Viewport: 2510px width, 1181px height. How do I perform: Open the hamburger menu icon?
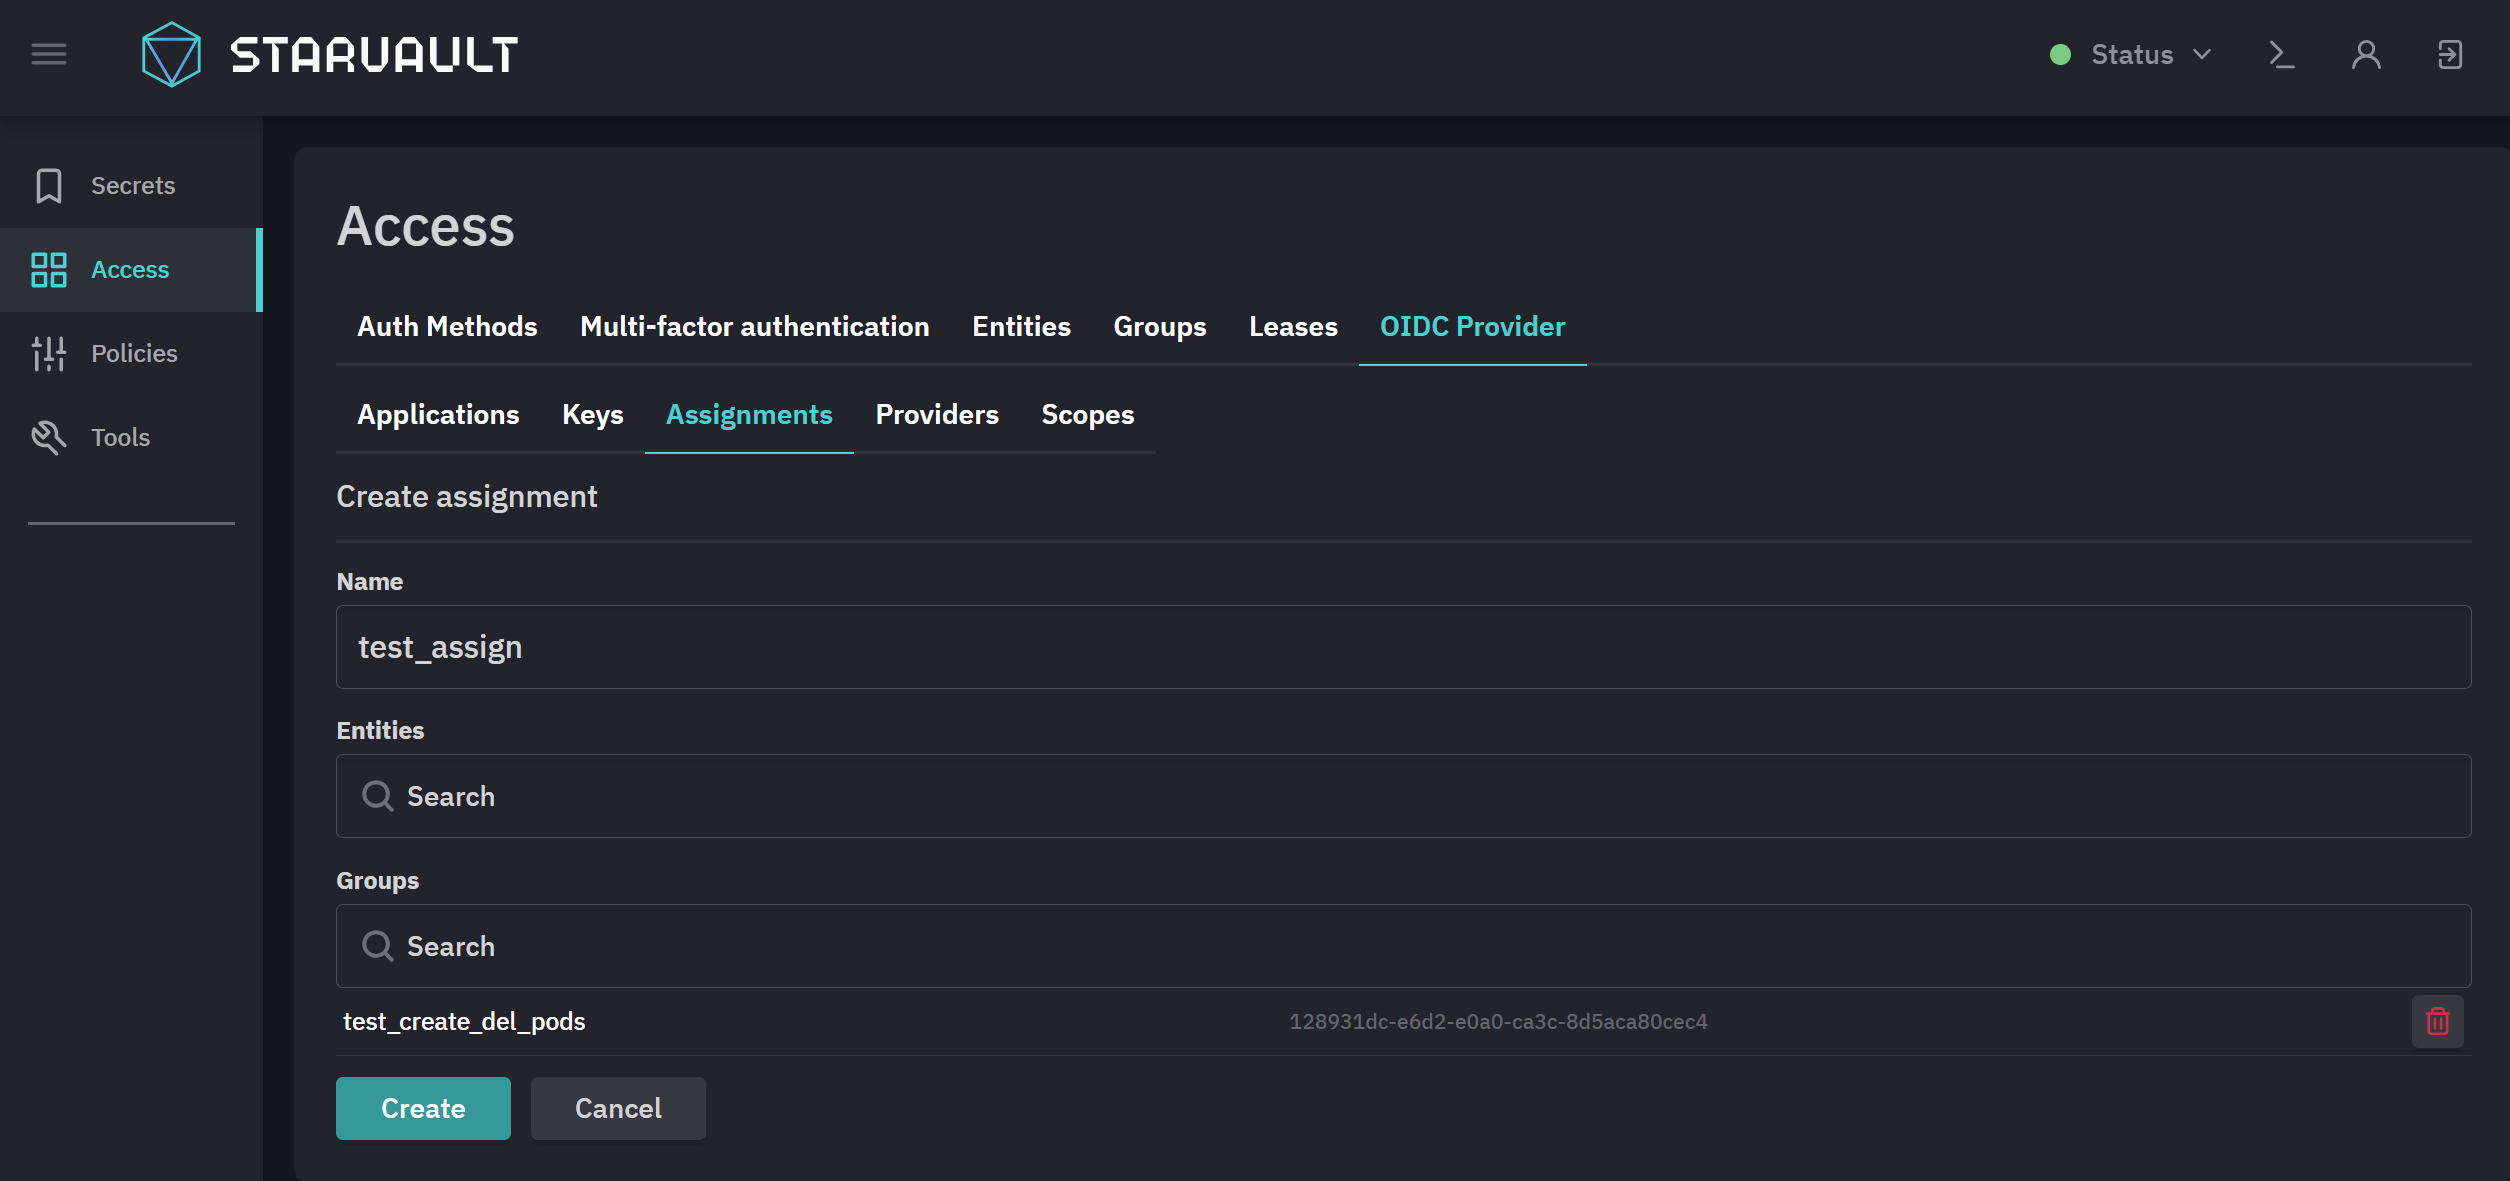click(x=49, y=54)
